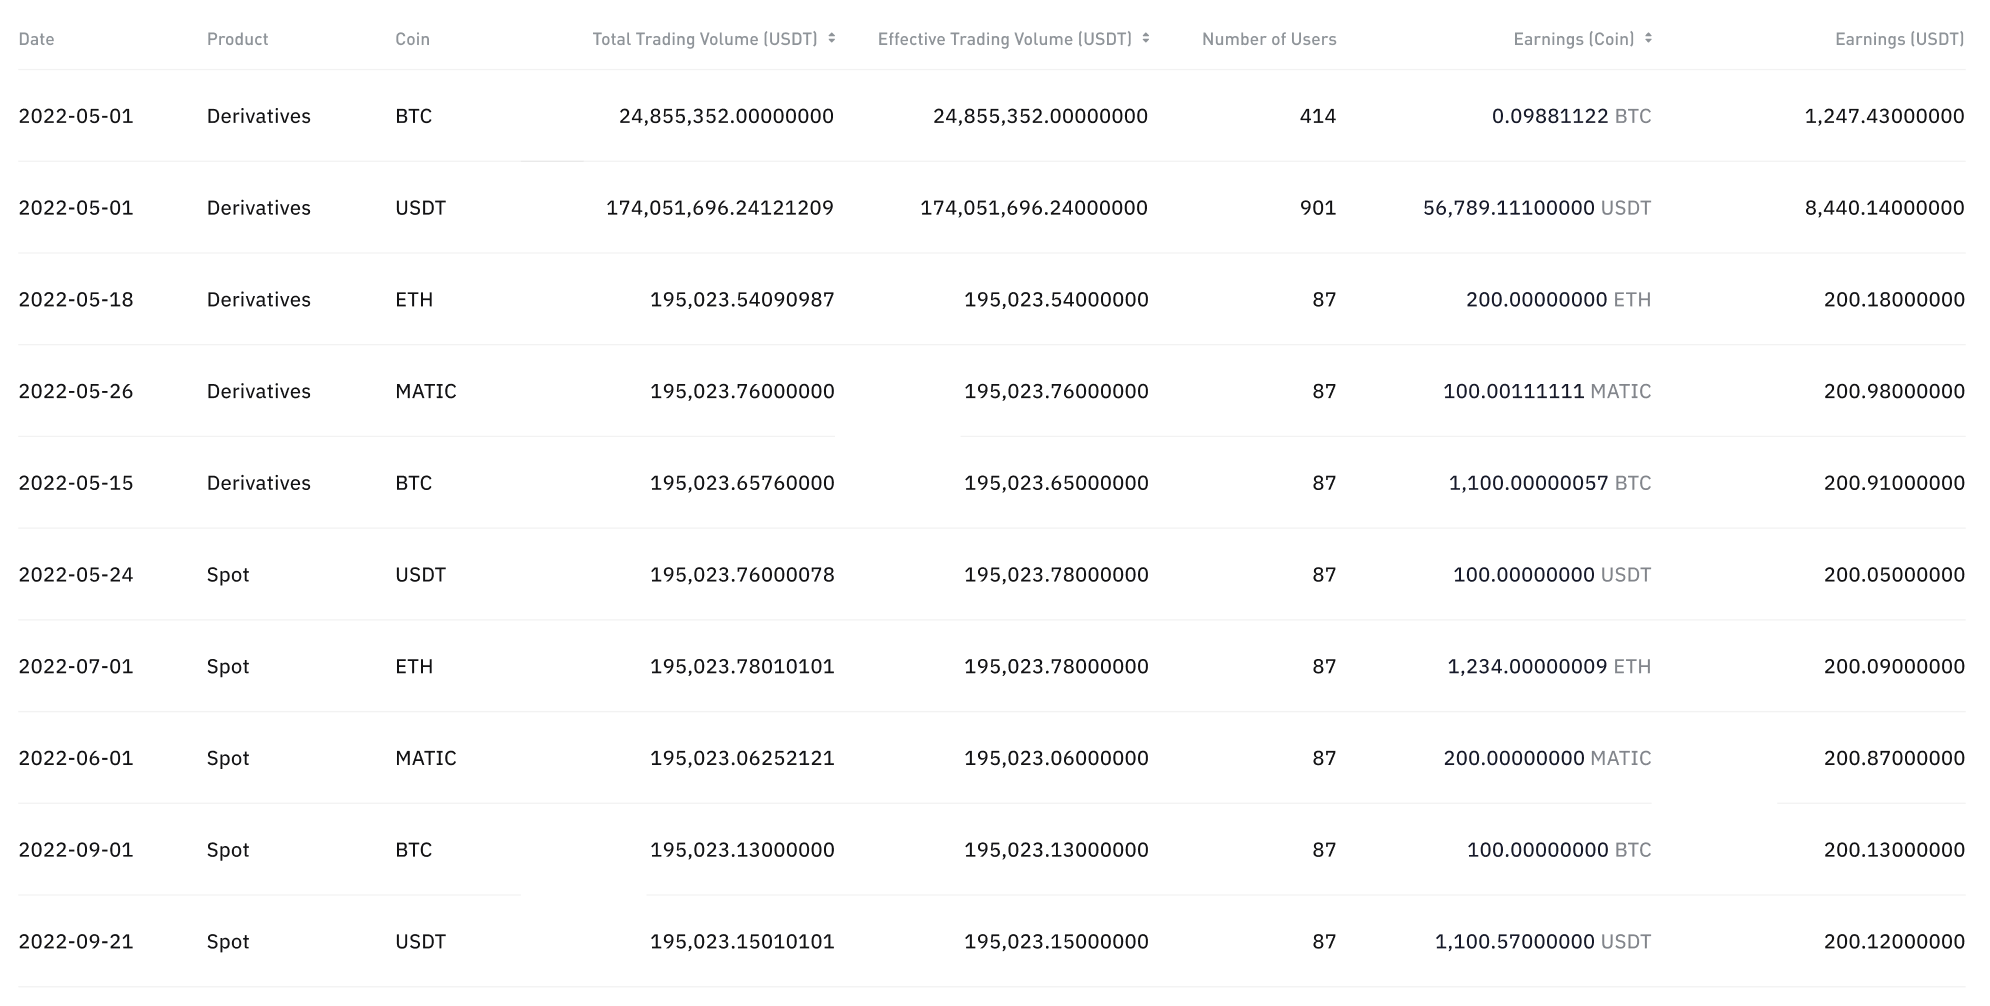The image size is (1990, 1006).
Task: Select the row dated 2022-05-26
Action: [x=992, y=391]
